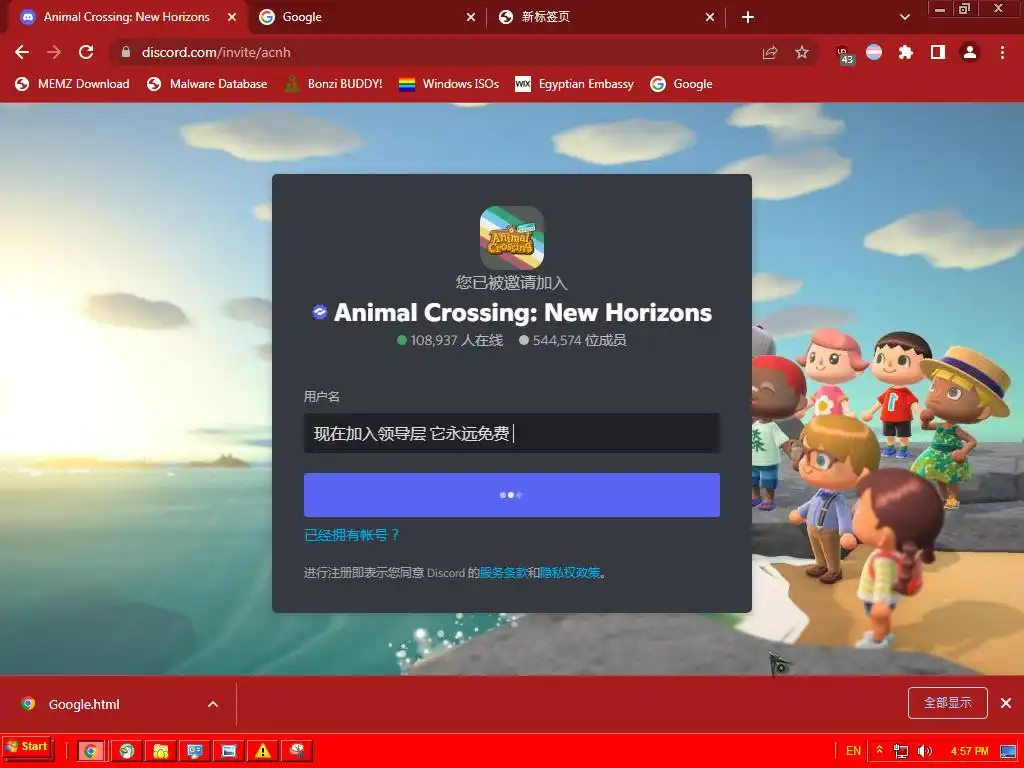The image size is (1024, 768).
Task: Reload the Discord invite page
Action: point(86,52)
